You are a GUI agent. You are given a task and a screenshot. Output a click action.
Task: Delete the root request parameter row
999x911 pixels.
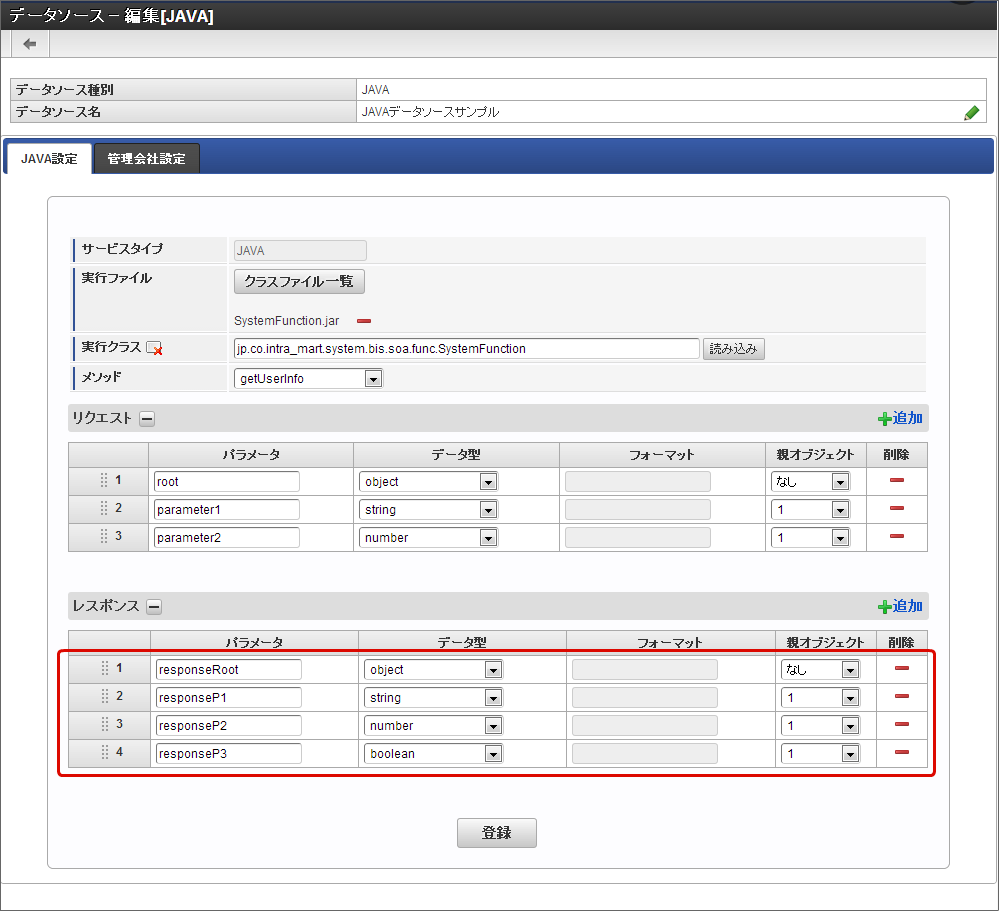point(896,481)
